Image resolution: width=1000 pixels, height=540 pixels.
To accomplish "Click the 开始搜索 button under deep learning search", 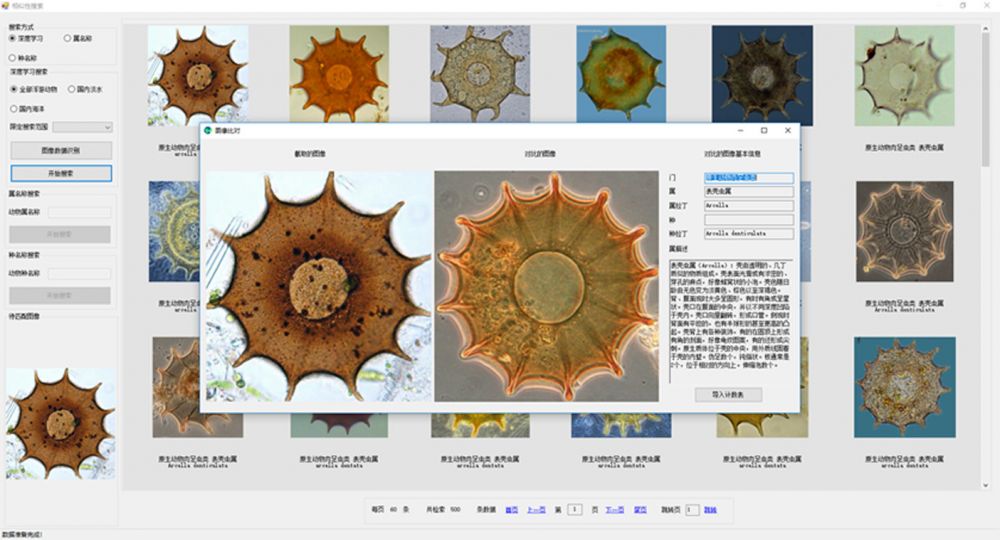I will [x=60, y=173].
